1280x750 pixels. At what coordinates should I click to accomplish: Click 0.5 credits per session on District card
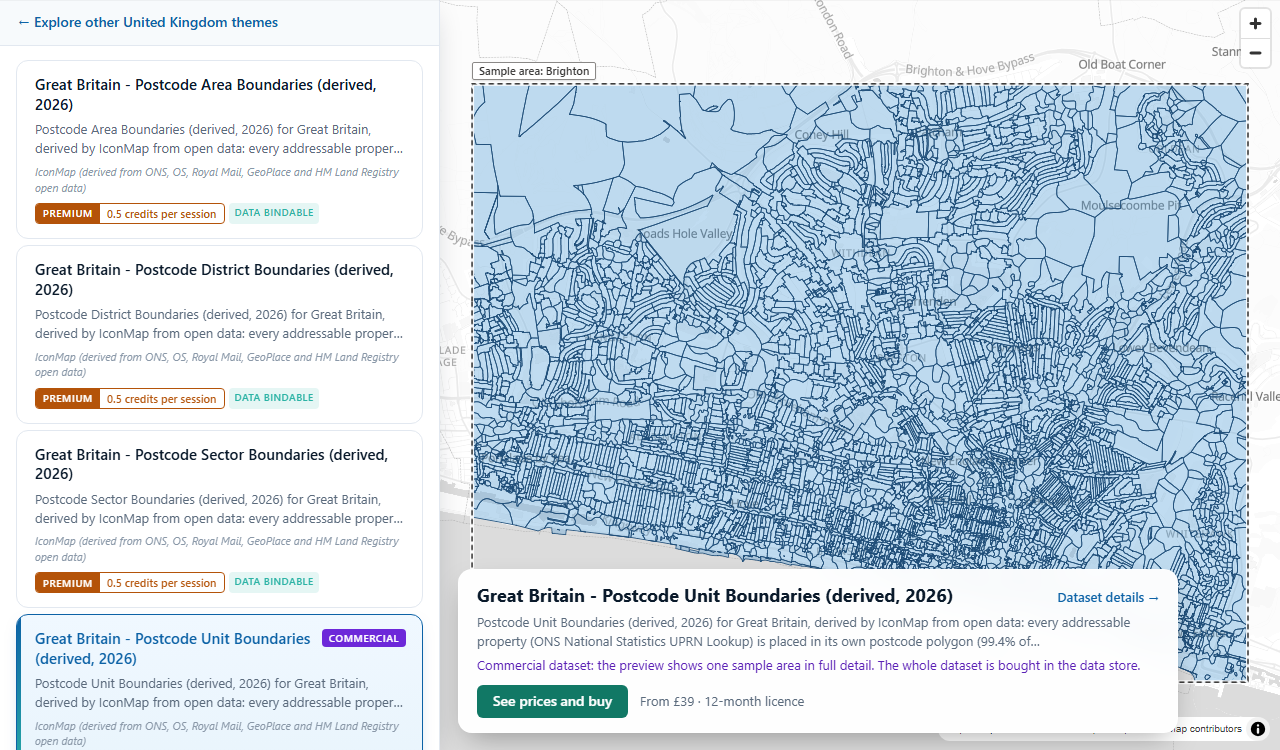(x=162, y=399)
